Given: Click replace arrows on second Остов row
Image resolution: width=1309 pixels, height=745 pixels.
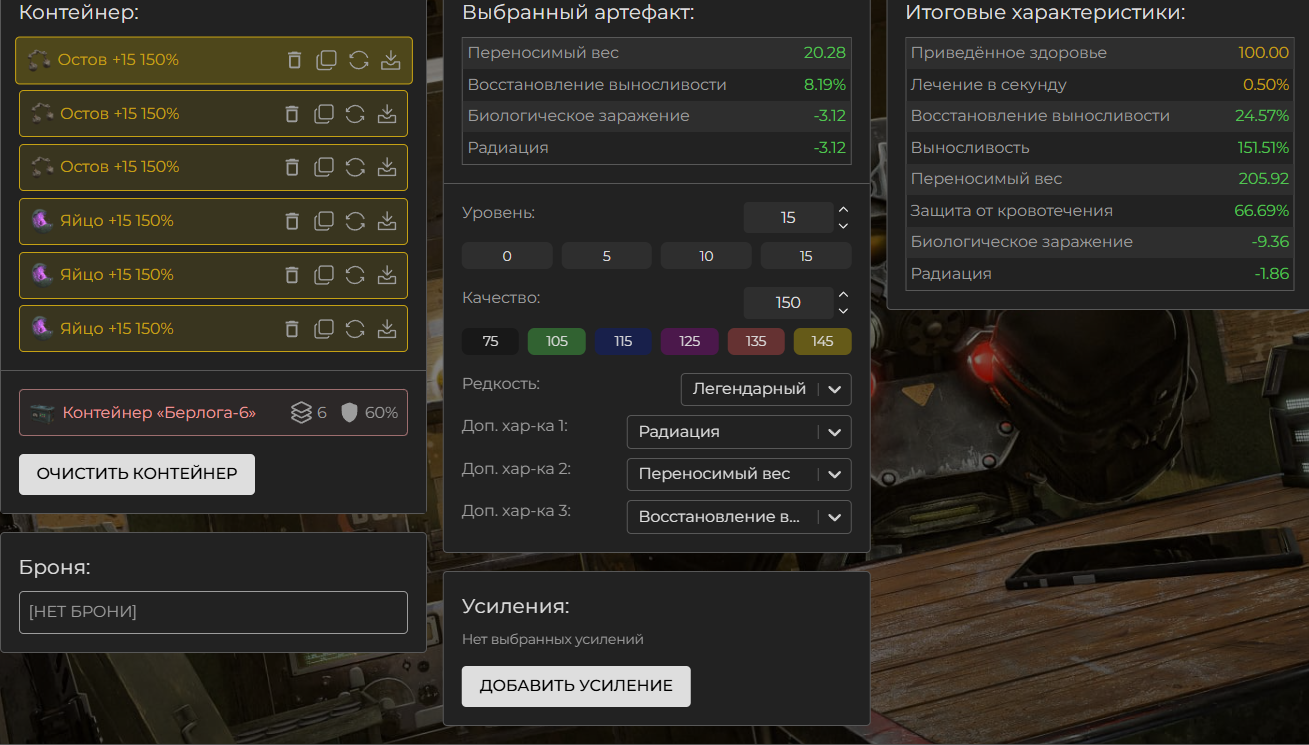Looking at the screenshot, I should [355, 114].
